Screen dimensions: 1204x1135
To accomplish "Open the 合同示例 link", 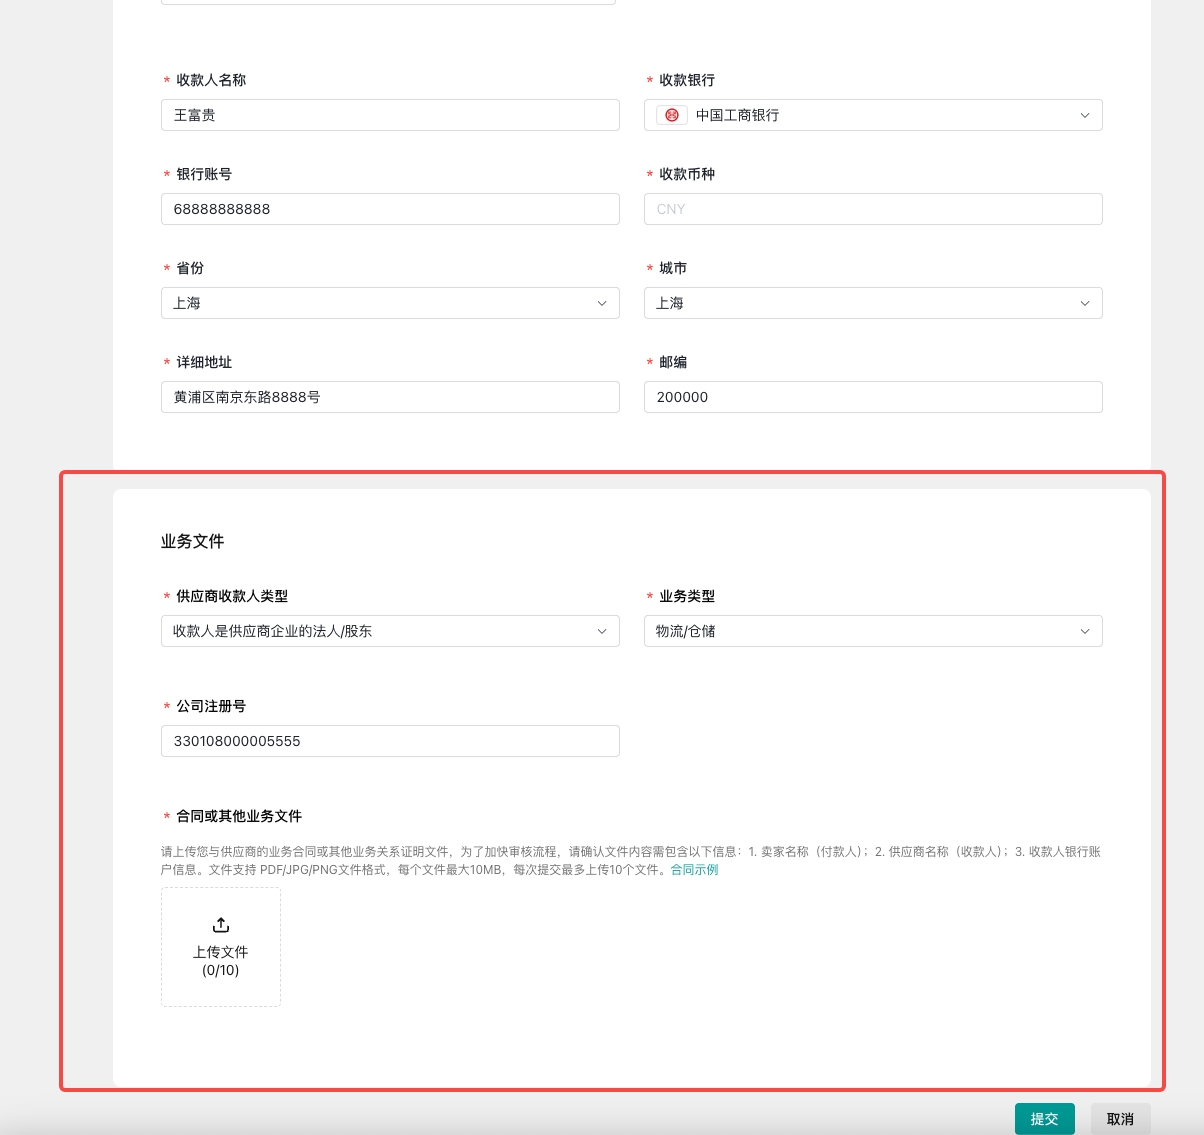I will click(694, 870).
